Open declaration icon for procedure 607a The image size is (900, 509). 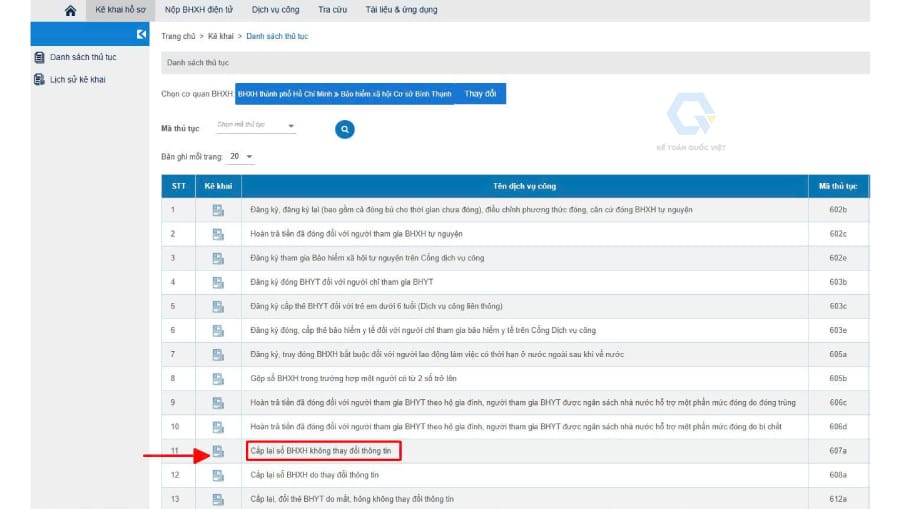(218, 451)
